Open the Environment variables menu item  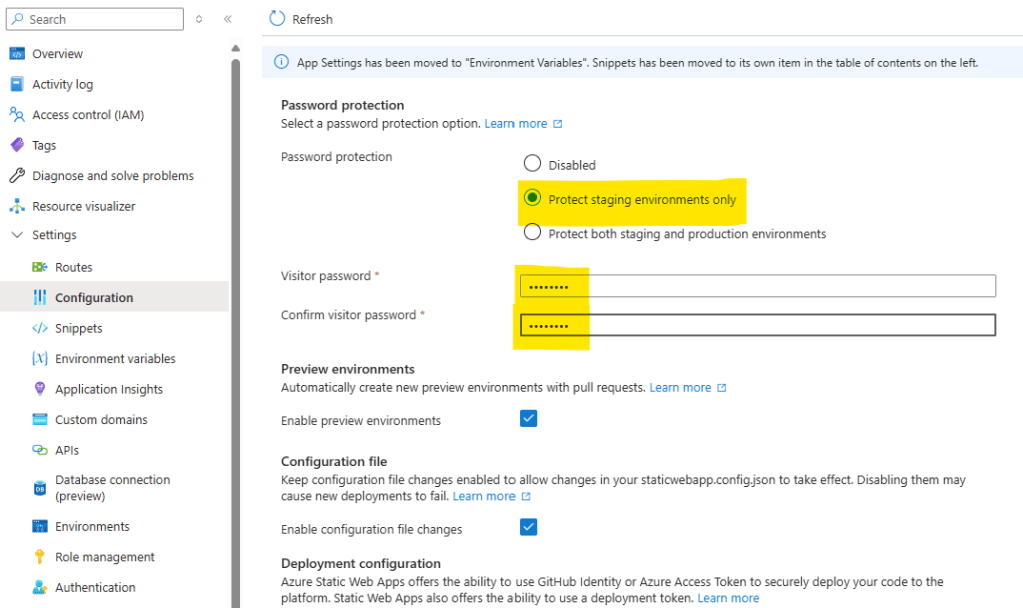point(115,359)
